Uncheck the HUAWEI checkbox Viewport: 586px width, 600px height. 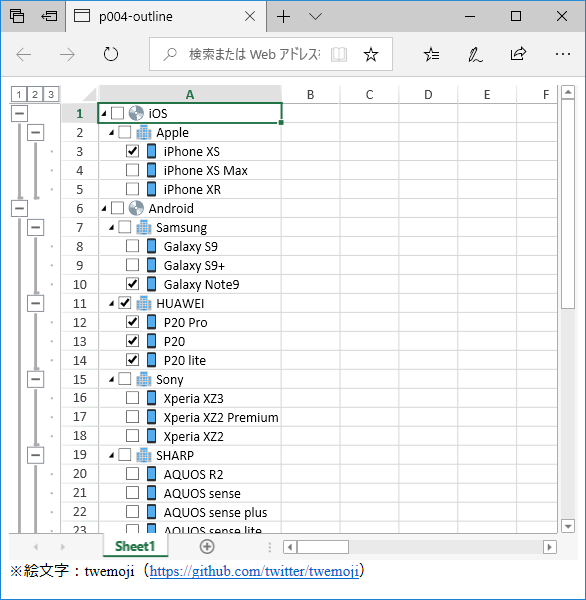[x=125, y=303]
